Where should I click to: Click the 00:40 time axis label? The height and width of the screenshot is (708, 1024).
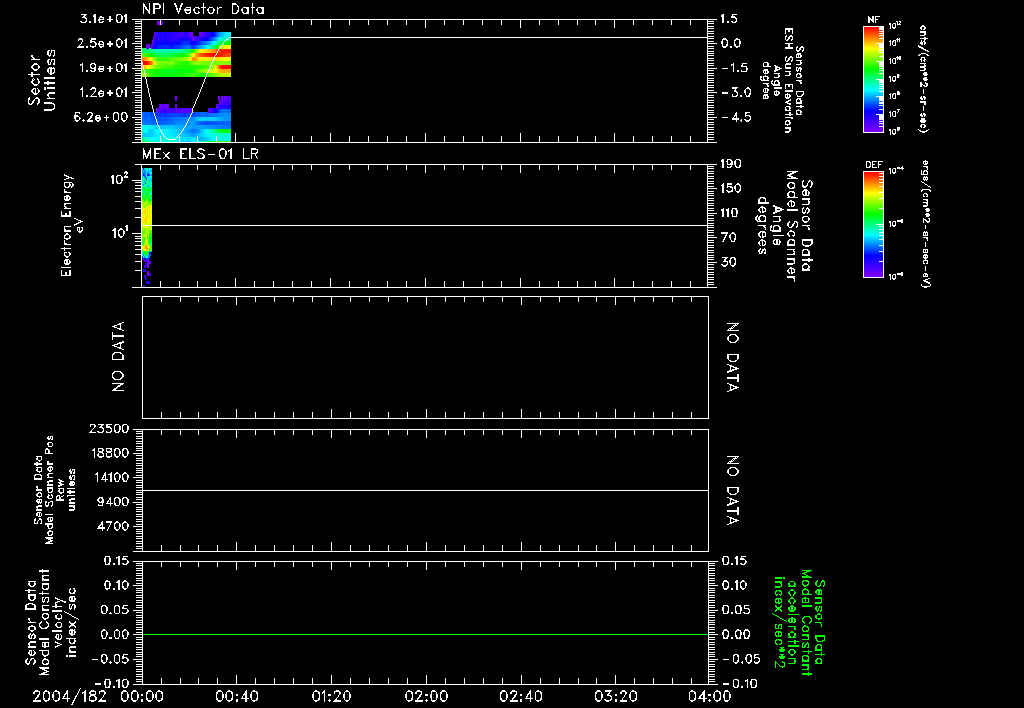click(x=237, y=696)
